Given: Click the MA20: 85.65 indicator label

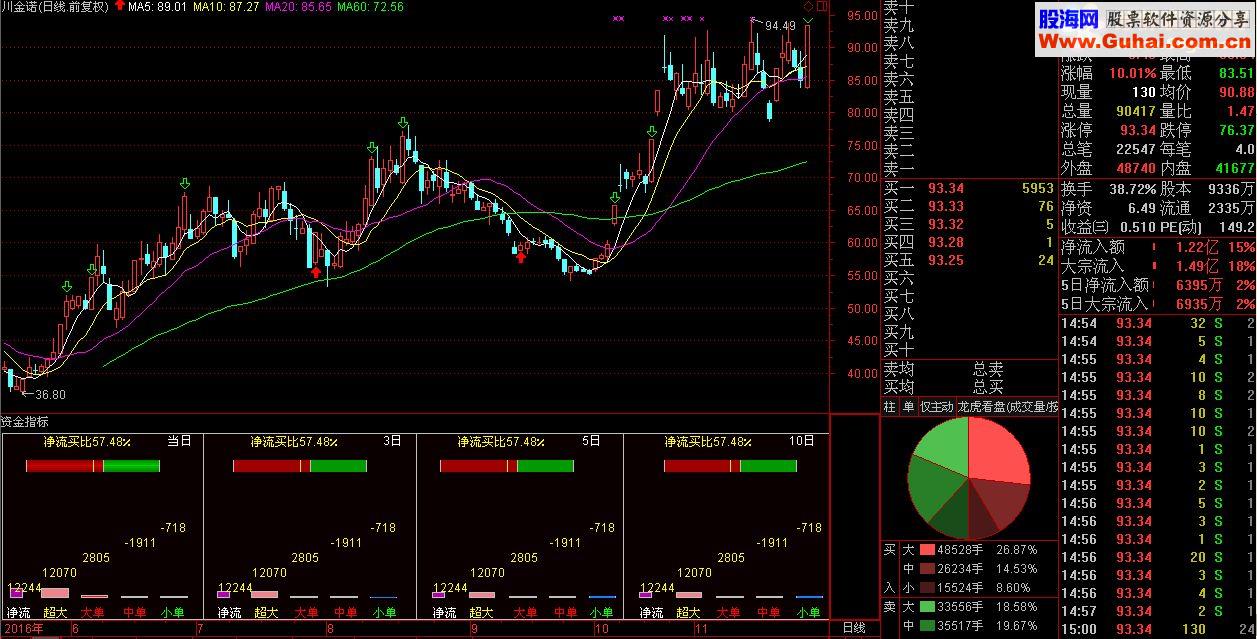Looking at the screenshot, I should coord(299,7).
